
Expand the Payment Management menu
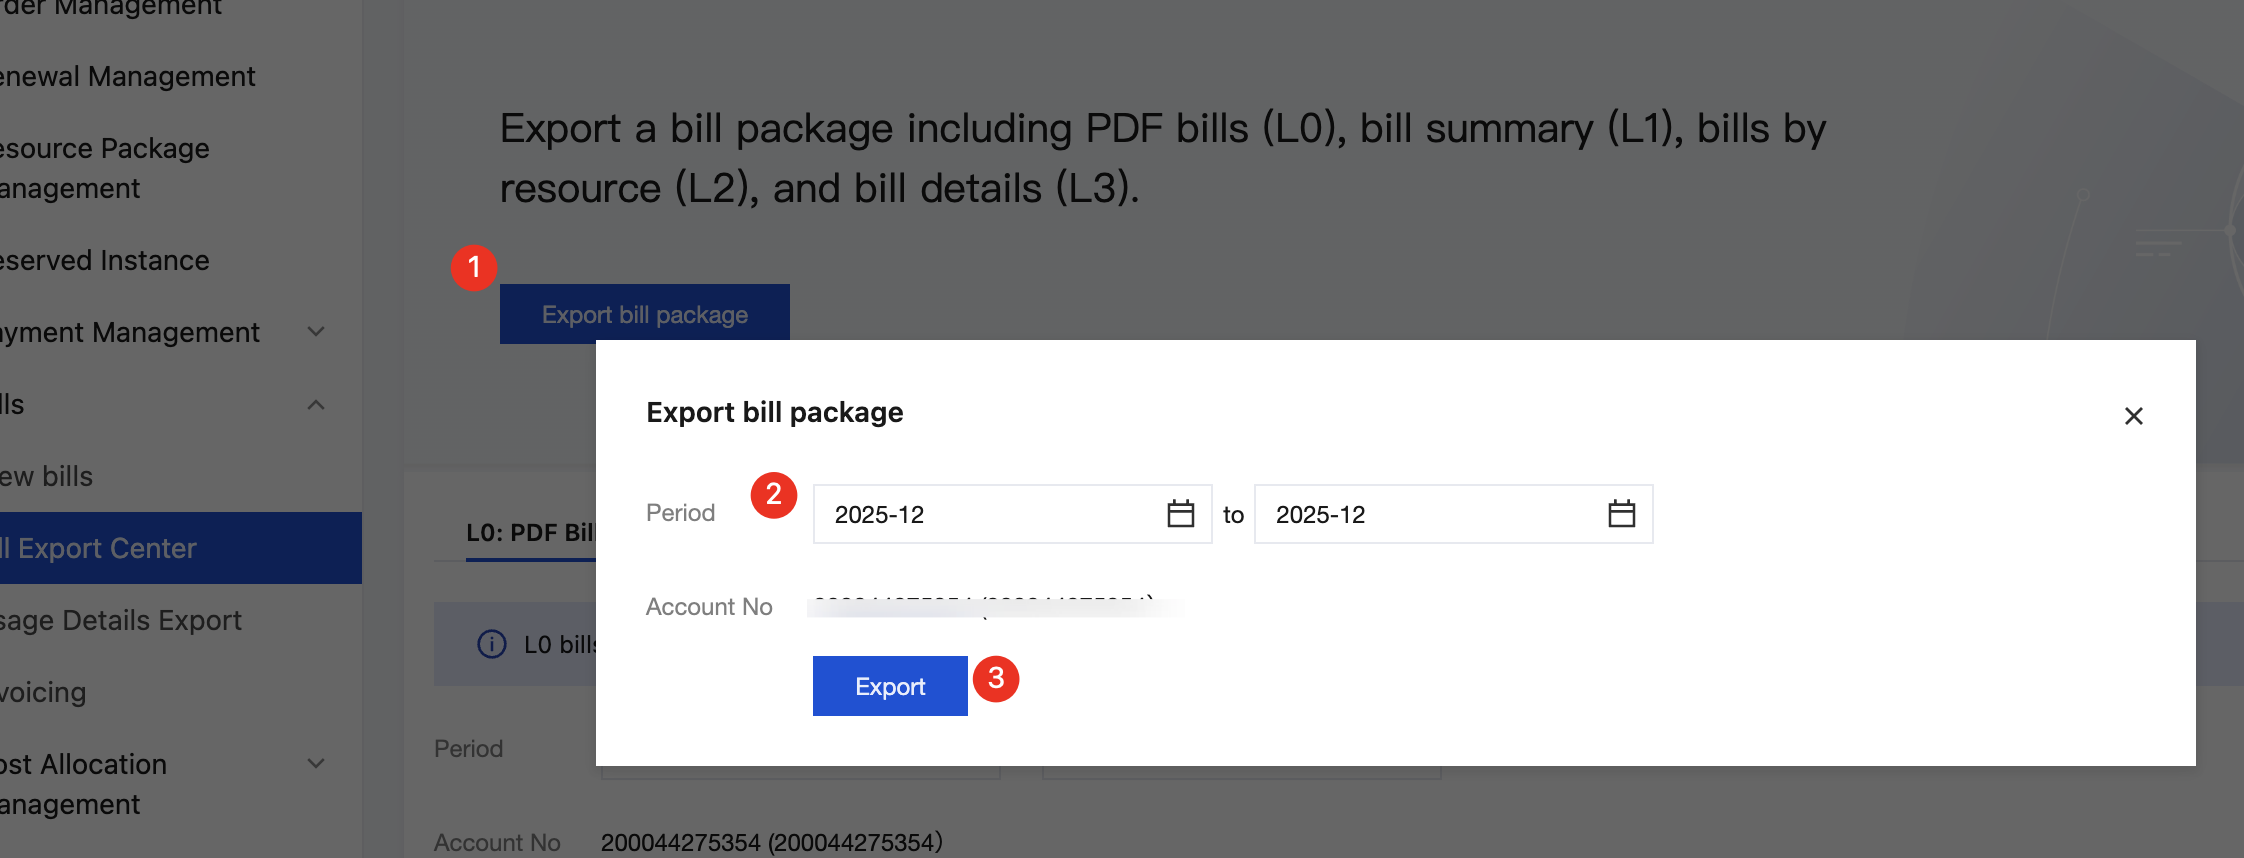coord(316,332)
